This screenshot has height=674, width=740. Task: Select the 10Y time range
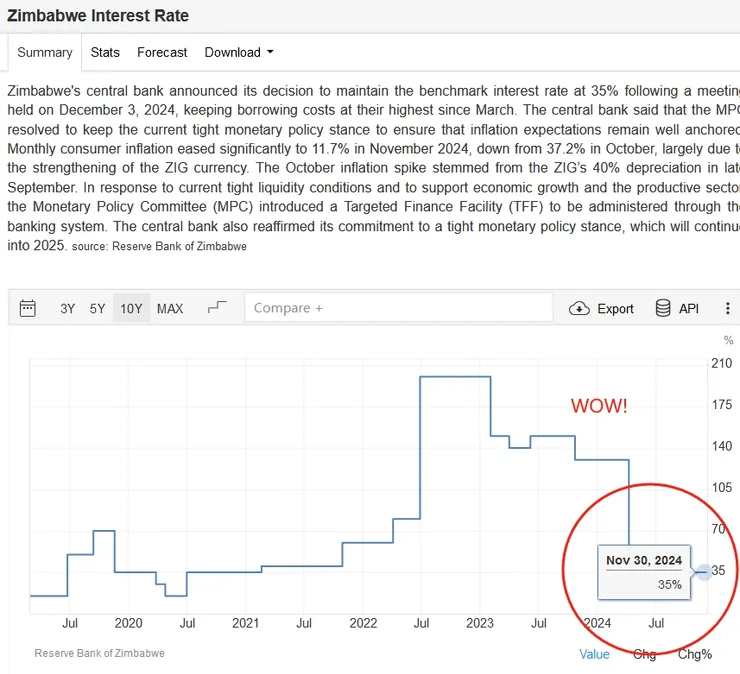pyautogui.click(x=131, y=309)
